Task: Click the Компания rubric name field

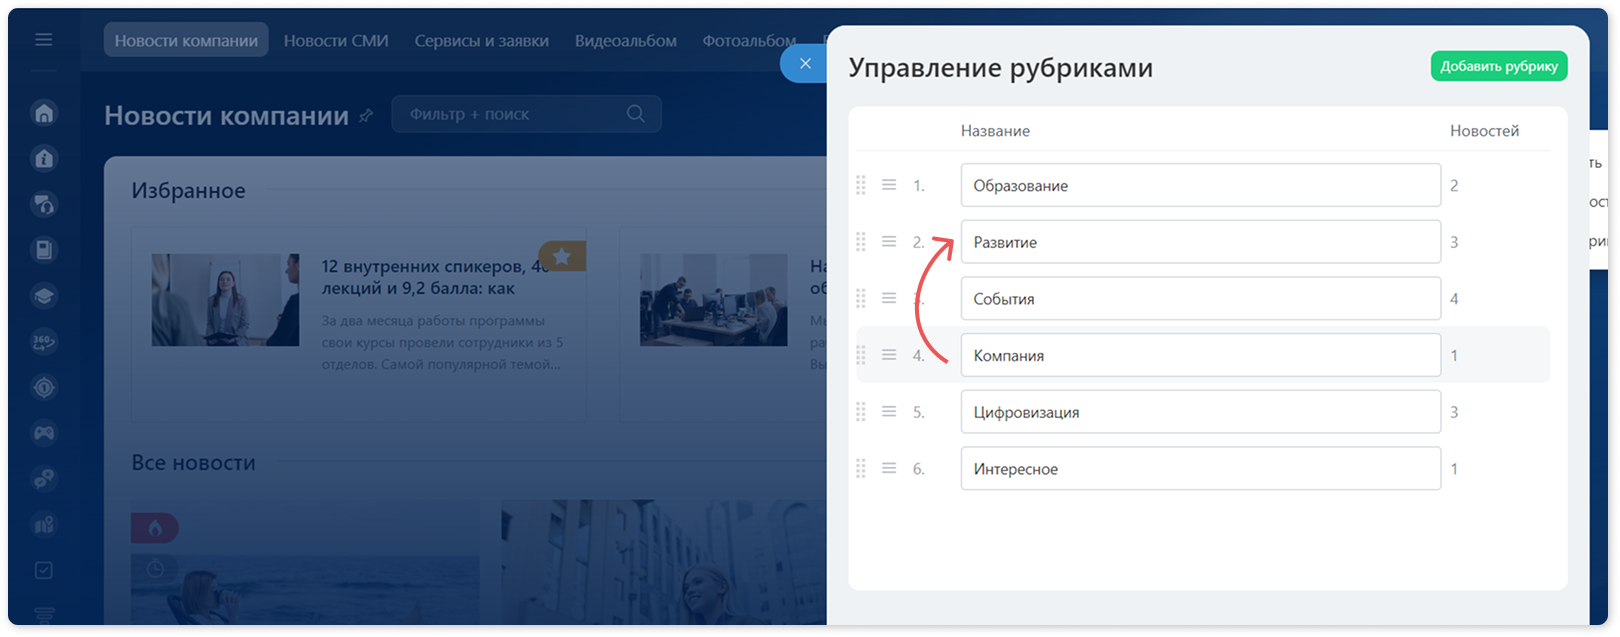Action: pyautogui.click(x=1201, y=355)
